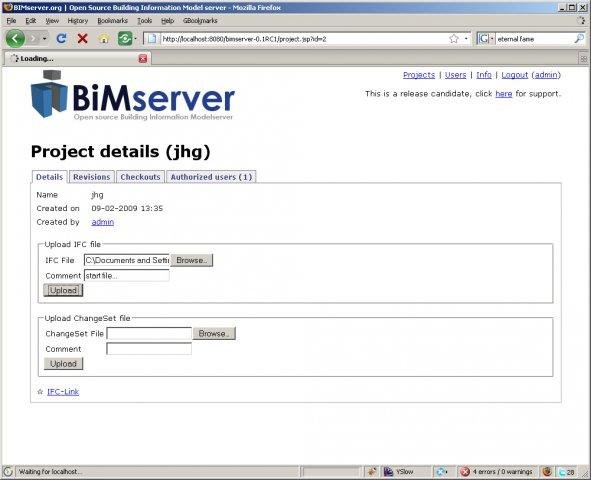This screenshot has height=480, width=591.
Task: Click the ChangeSet Comment field
Action: pyautogui.click(x=149, y=349)
